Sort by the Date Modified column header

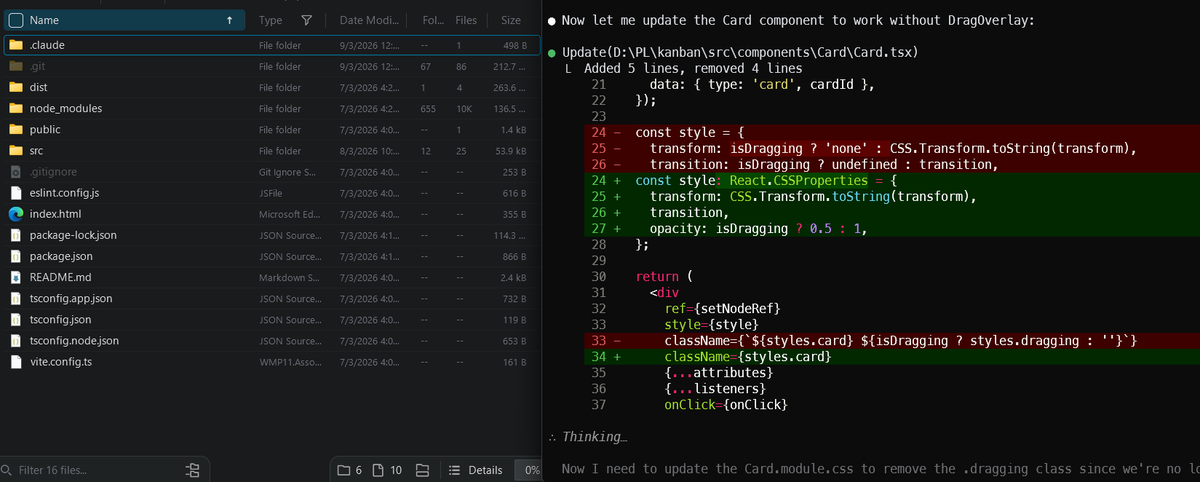tap(370, 20)
